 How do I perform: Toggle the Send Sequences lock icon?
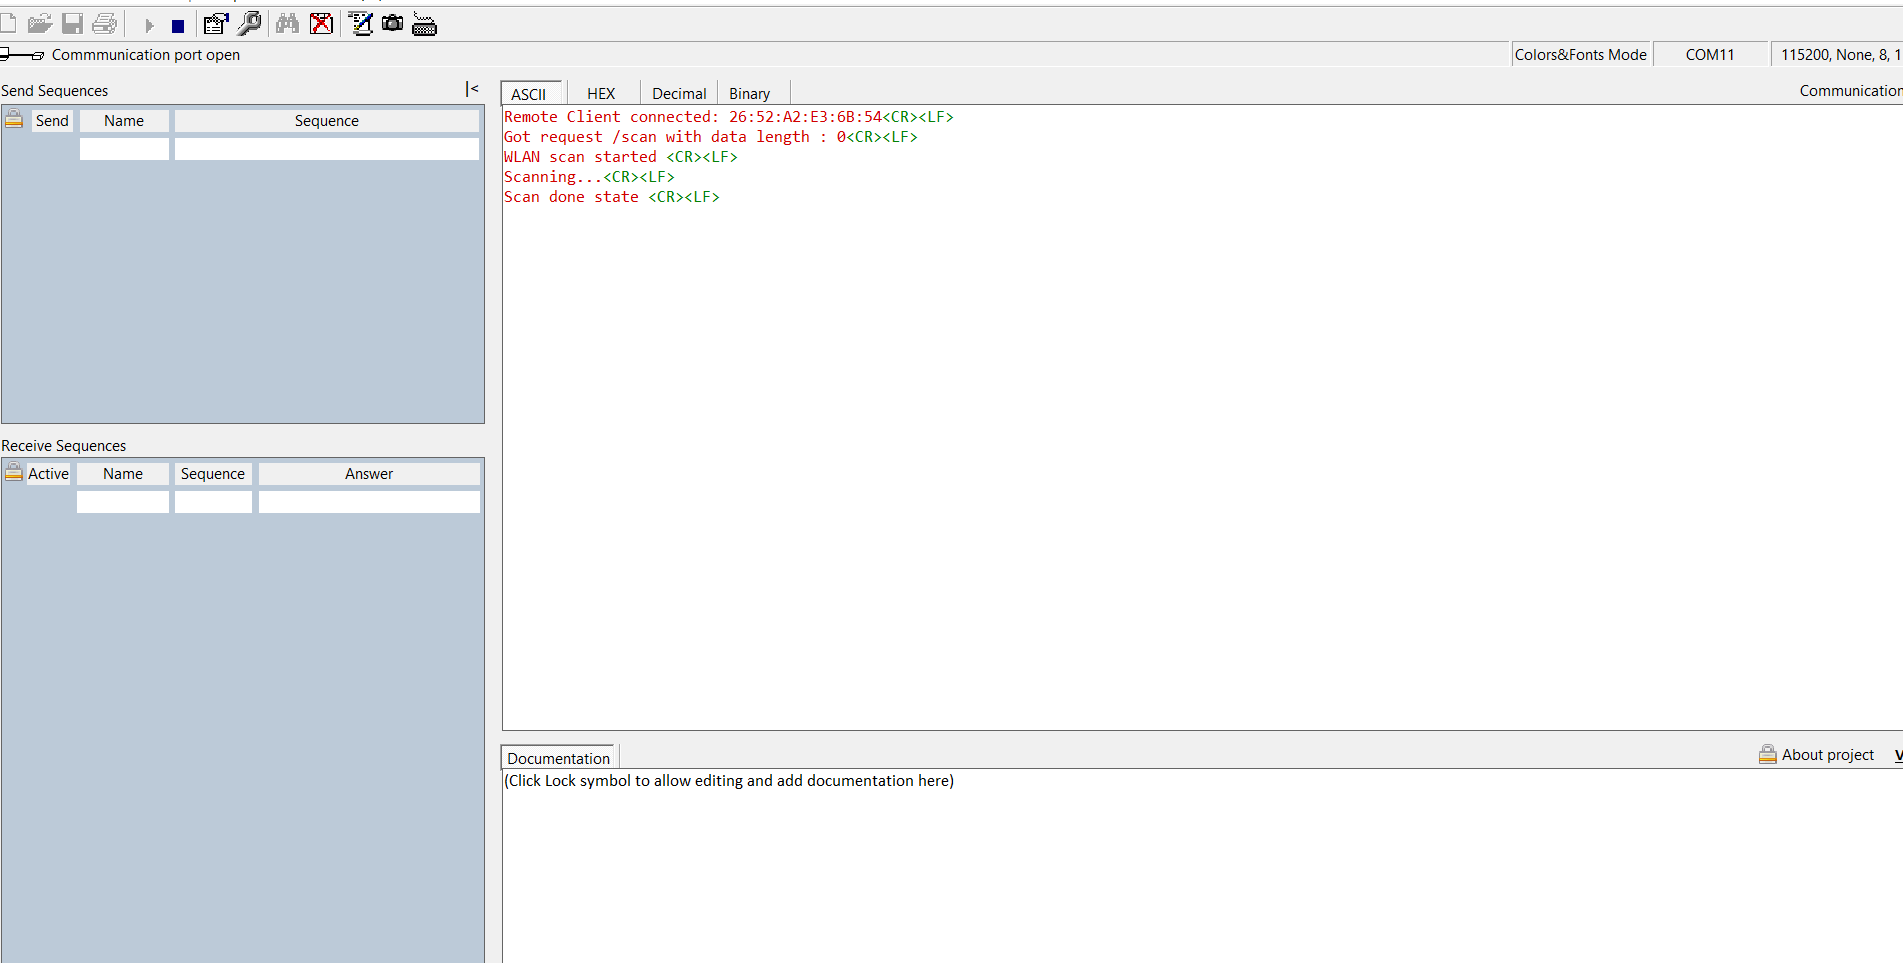[x=14, y=120]
